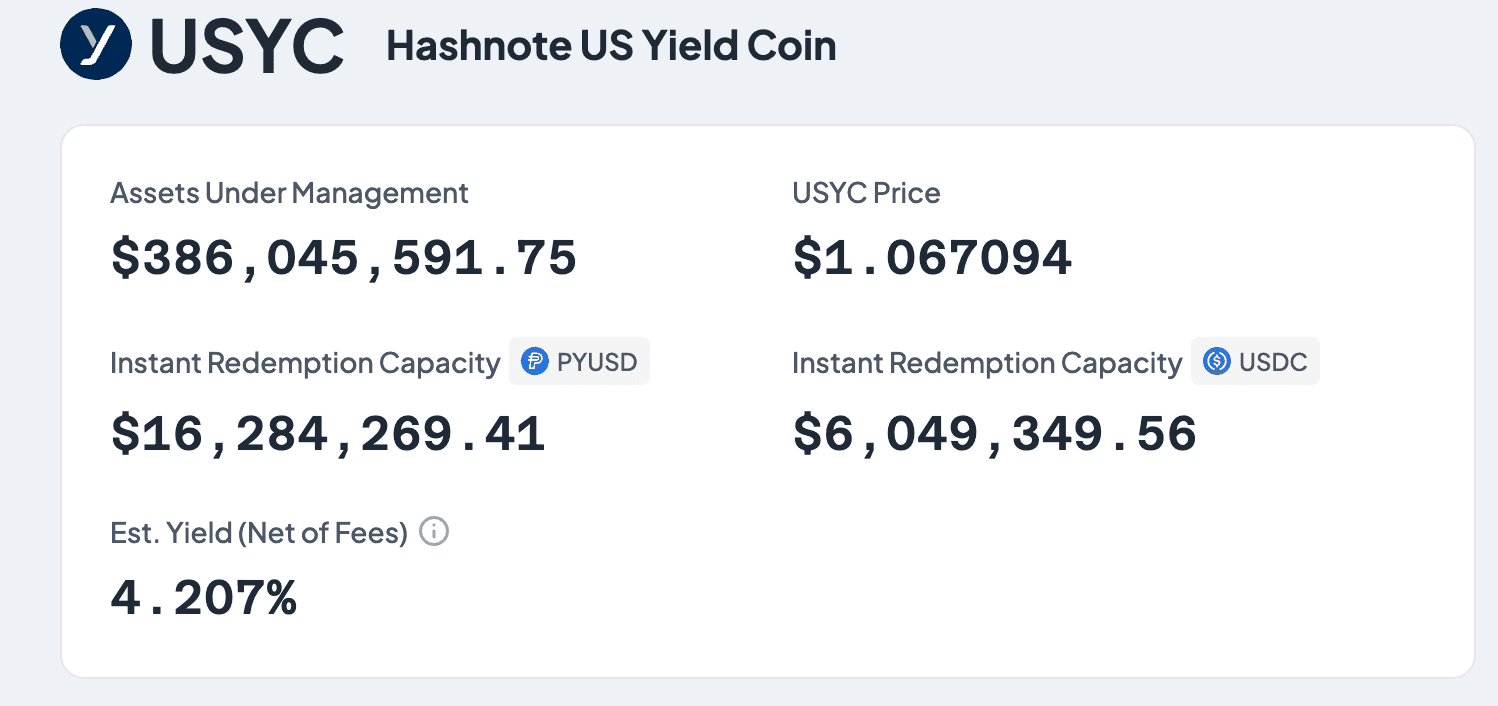The height and width of the screenshot is (706, 1498).
Task: Select the $16,284,269.41 redemption value
Action: (328, 434)
